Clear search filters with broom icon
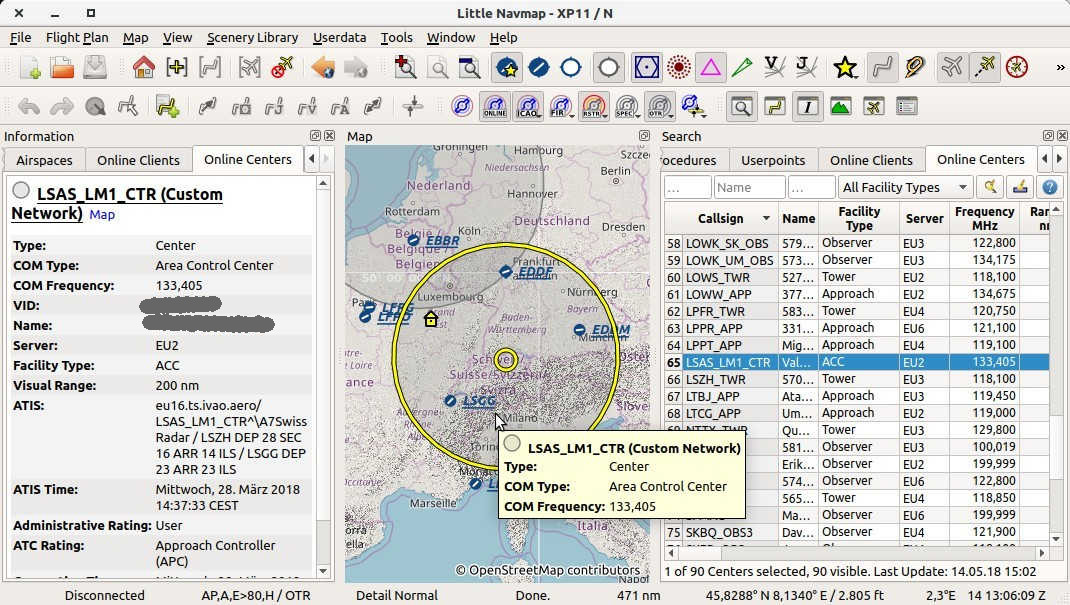 point(989,187)
